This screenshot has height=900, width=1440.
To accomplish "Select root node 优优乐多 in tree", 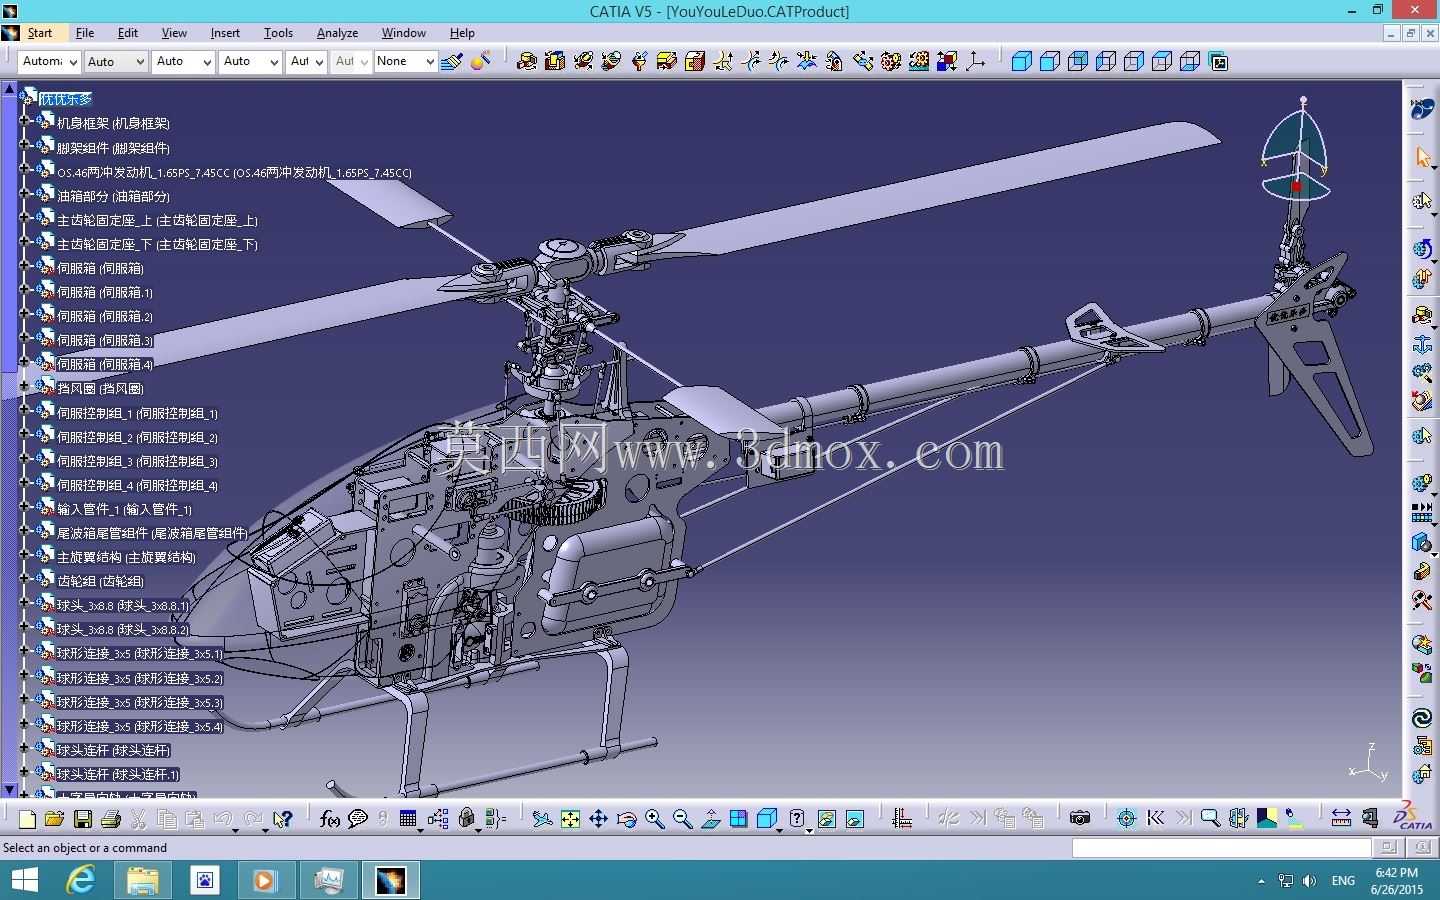I will tap(66, 99).
